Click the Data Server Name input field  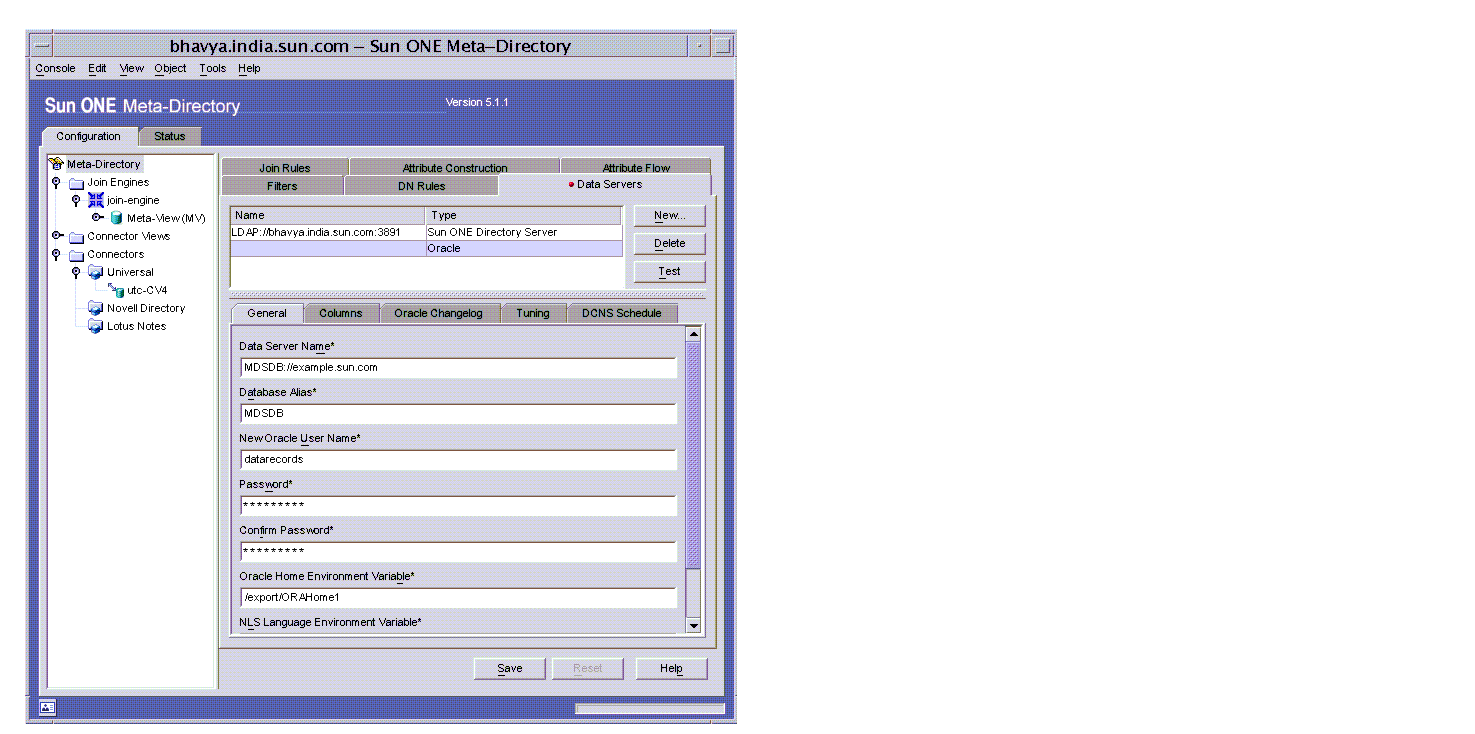[459, 368]
